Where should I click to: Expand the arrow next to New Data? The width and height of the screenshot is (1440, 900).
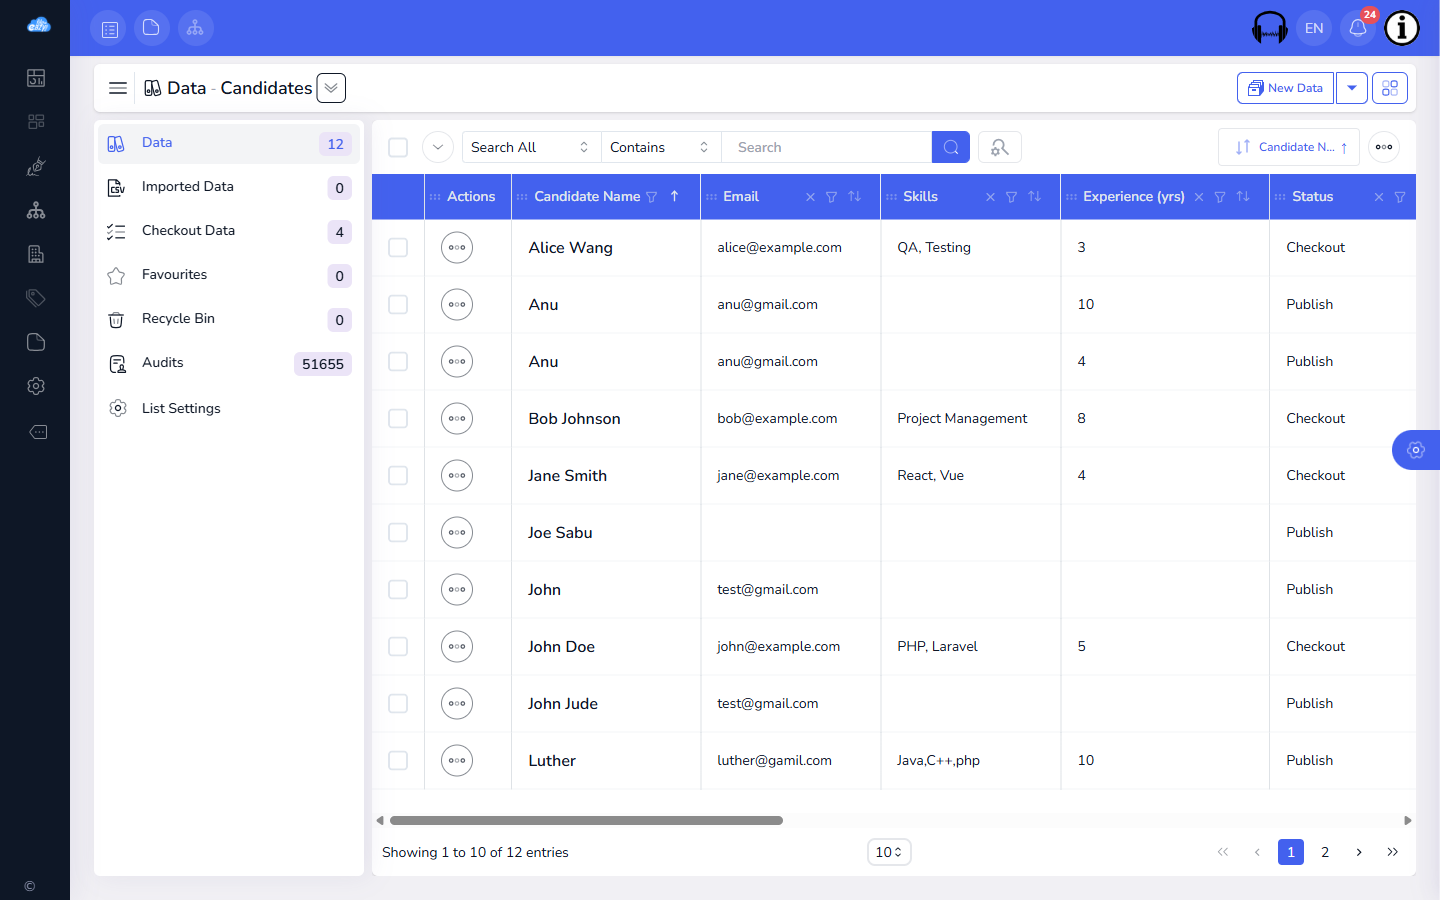(1352, 88)
